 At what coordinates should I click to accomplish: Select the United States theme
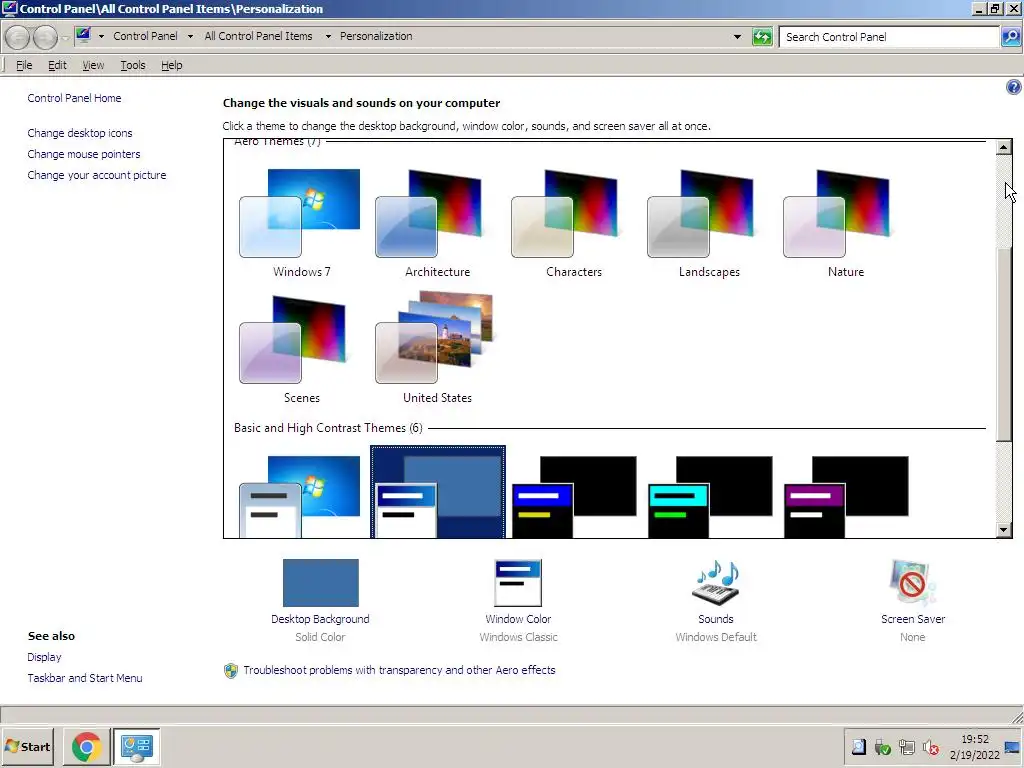pyautogui.click(x=436, y=349)
